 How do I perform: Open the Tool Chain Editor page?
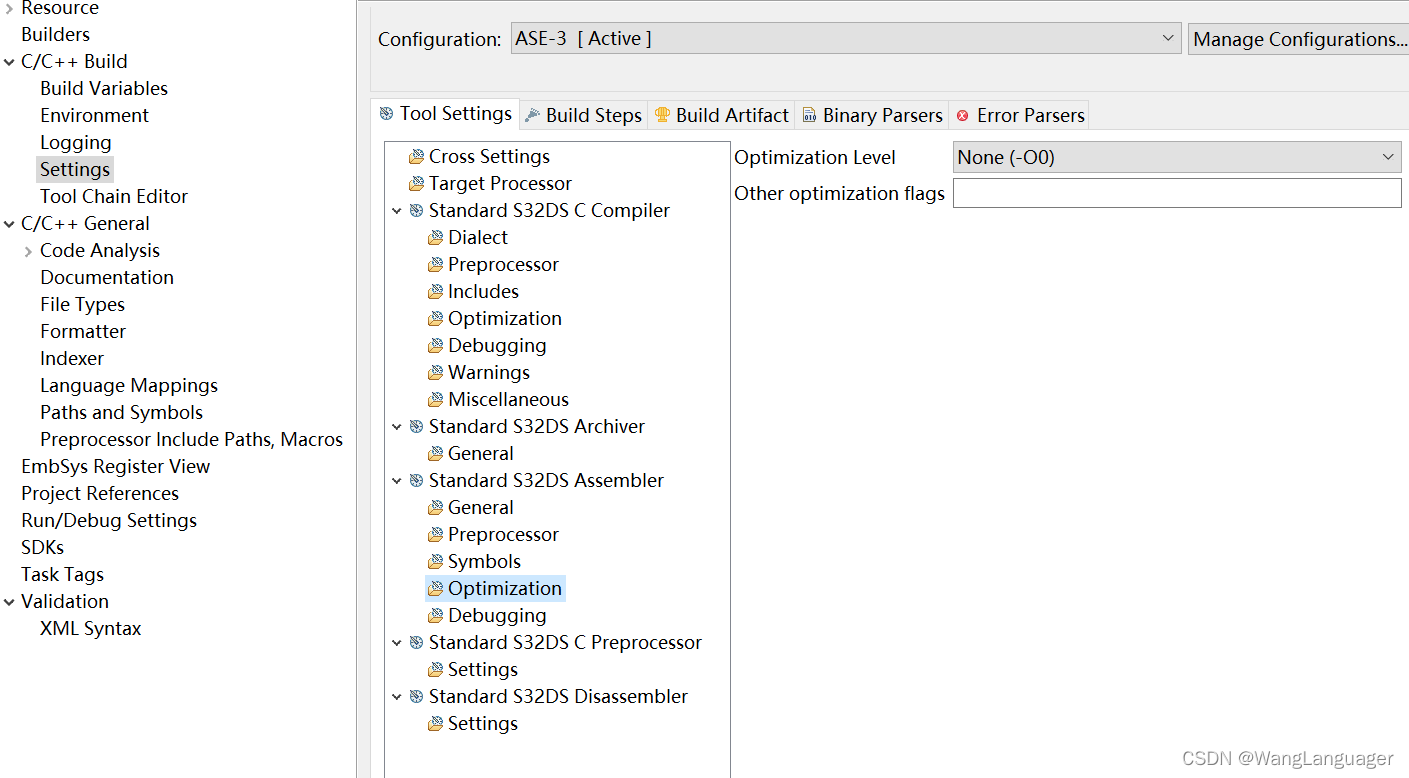[x=114, y=197]
